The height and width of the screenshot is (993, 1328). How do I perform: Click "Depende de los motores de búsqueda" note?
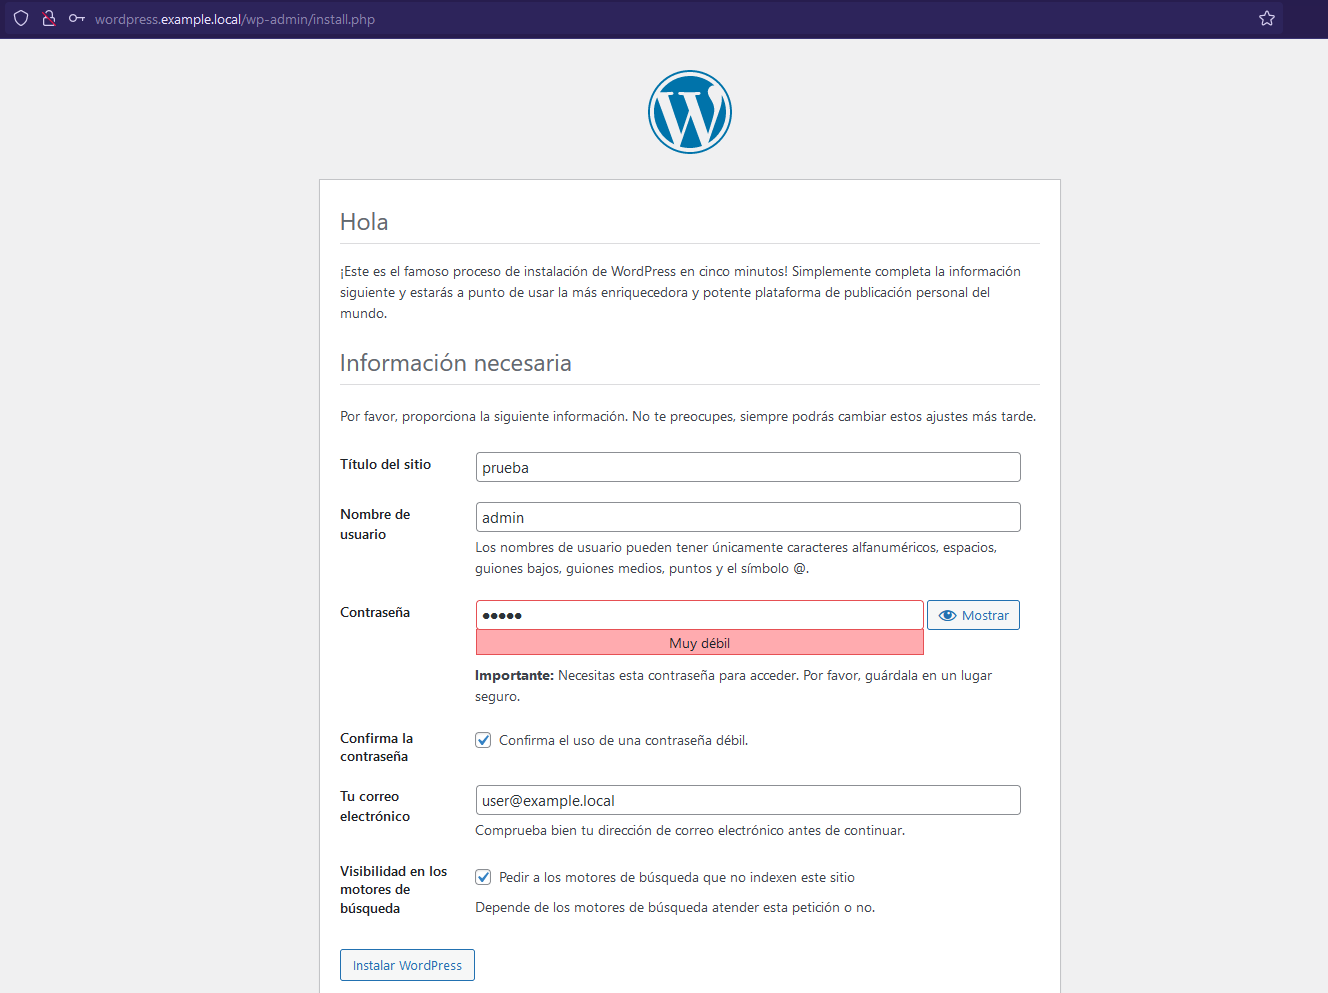[675, 907]
